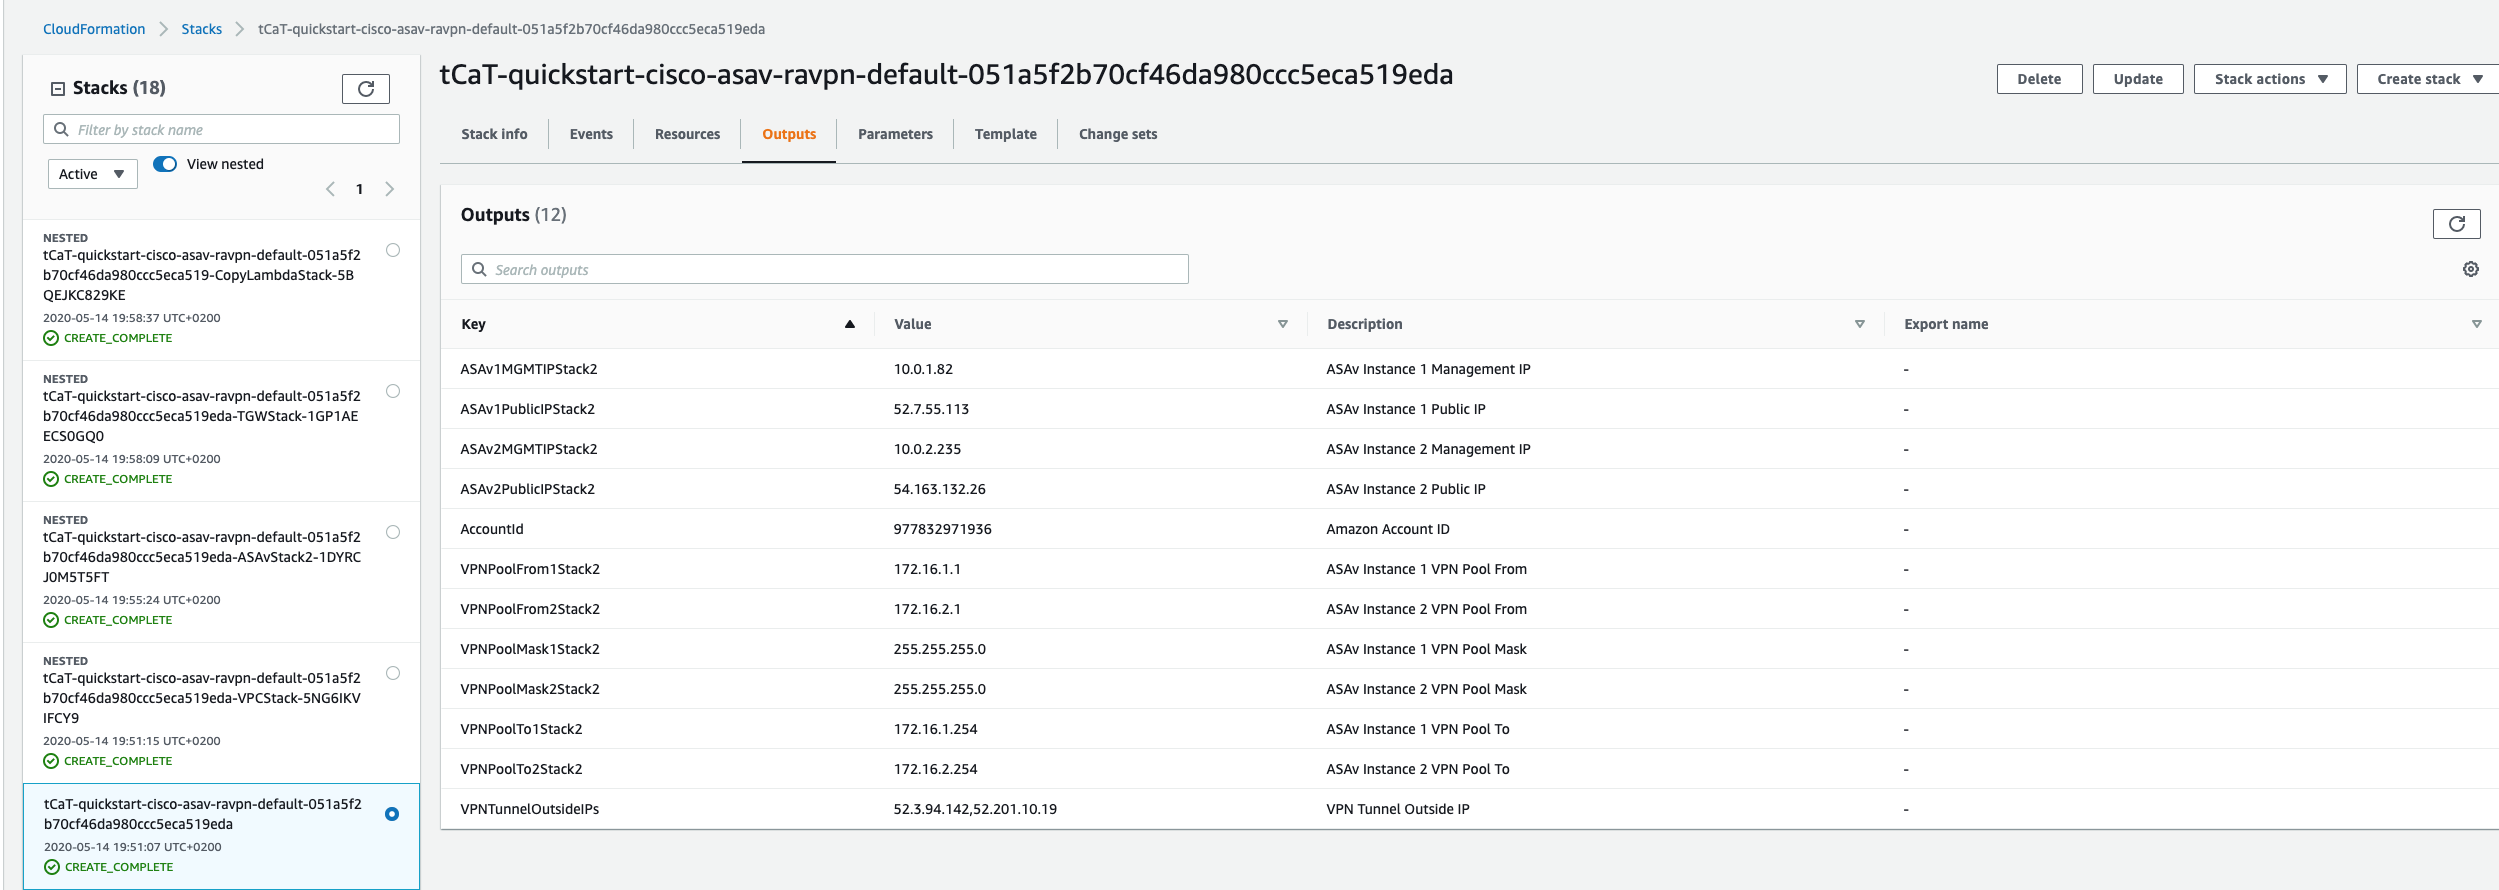This screenshot has height=890, width=2499.
Task: Click the Key column header
Action: point(473,324)
